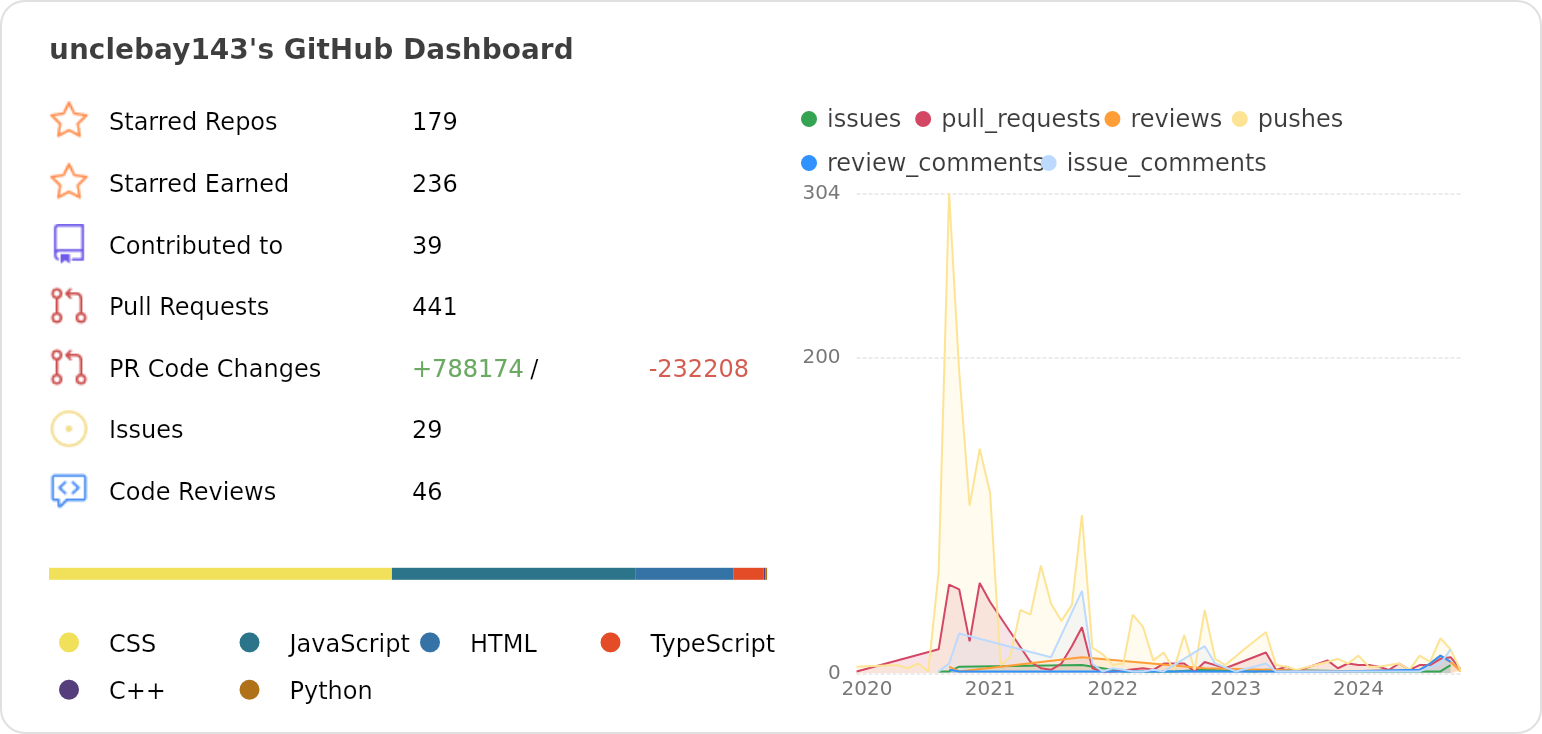
Task: Click the Contributed to repository icon
Action: click(69, 244)
